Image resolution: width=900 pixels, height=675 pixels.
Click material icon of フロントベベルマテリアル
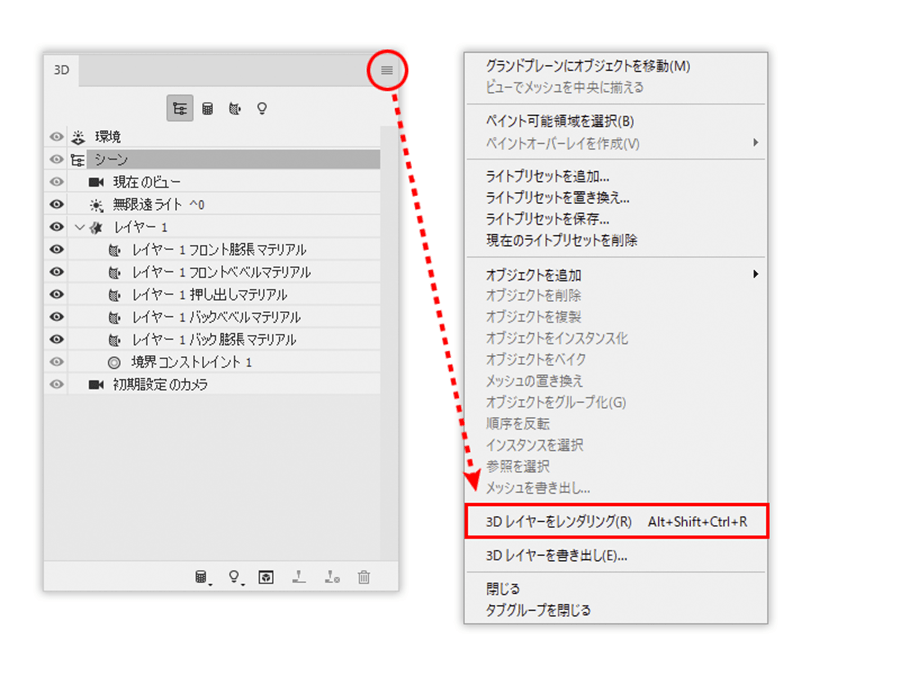coord(115,272)
